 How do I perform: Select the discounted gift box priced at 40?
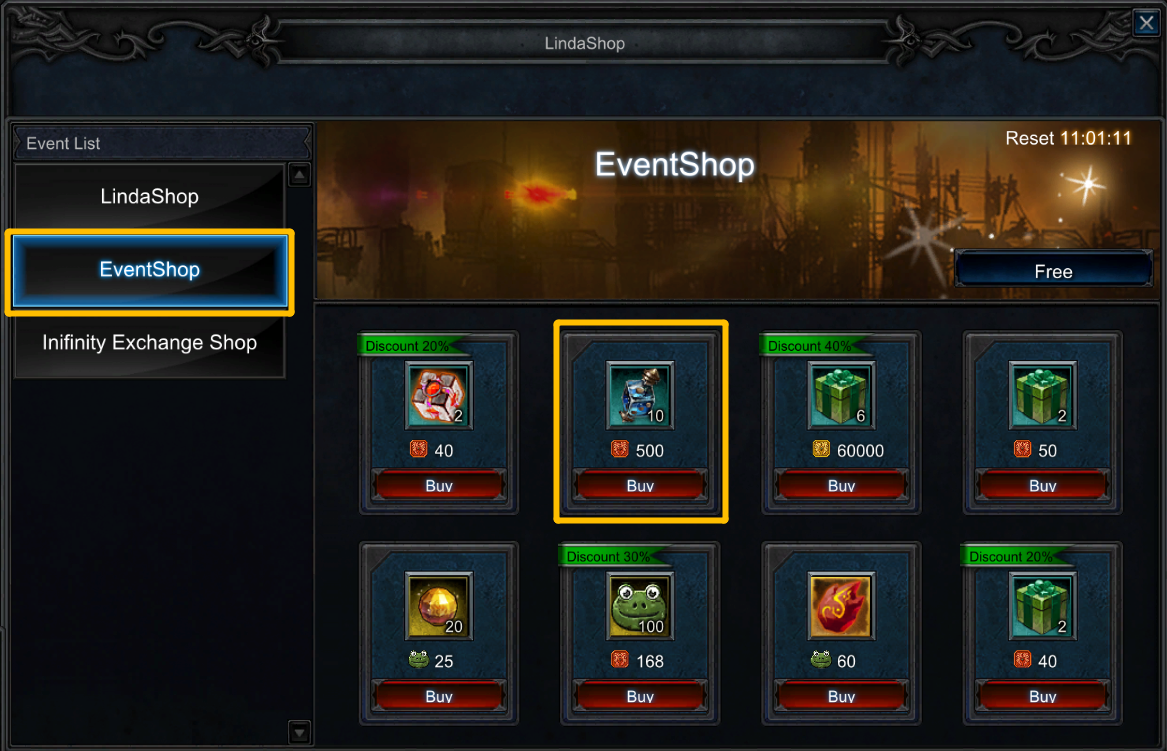(1042, 606)
